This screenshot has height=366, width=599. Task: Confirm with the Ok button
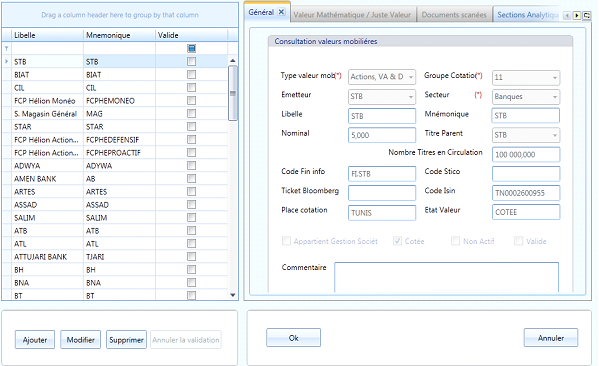click(x=293, y=338)
